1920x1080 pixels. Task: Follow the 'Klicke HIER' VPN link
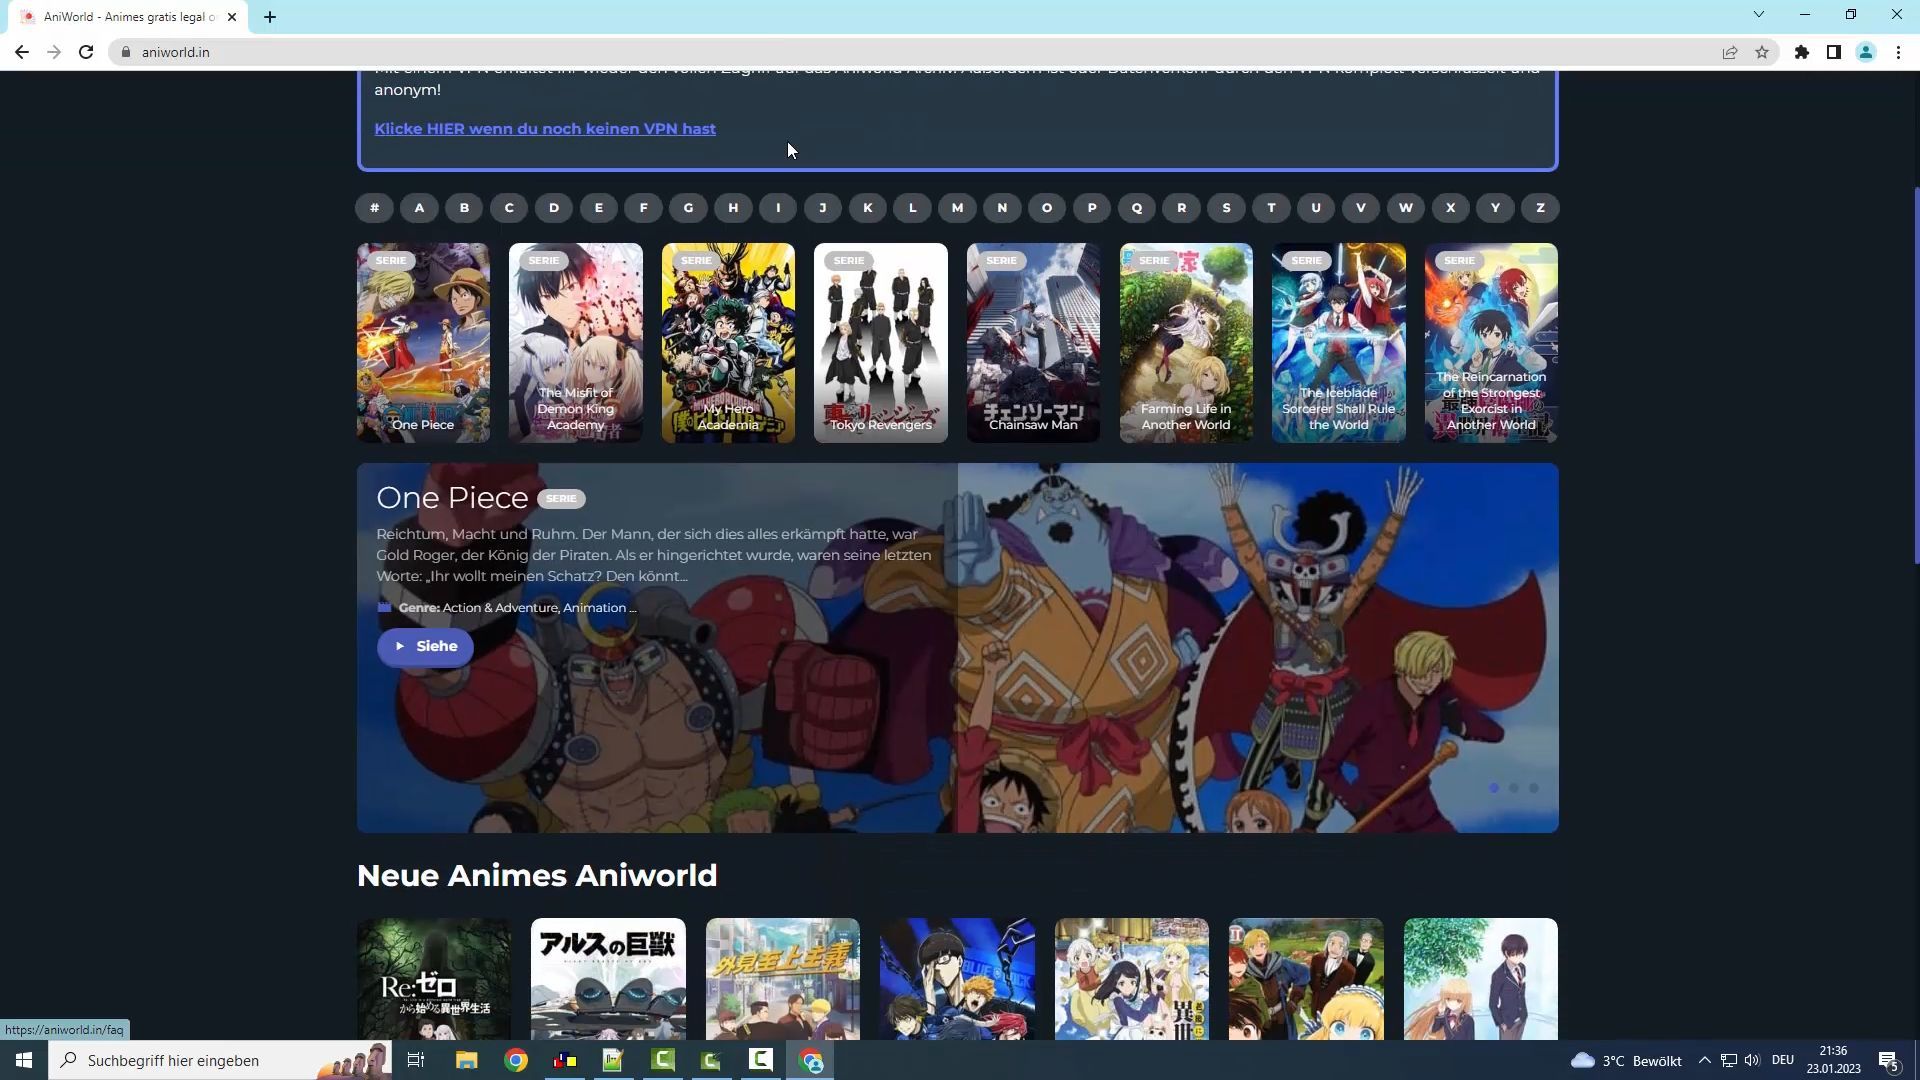pyautogui.click(x=545, y=128)
